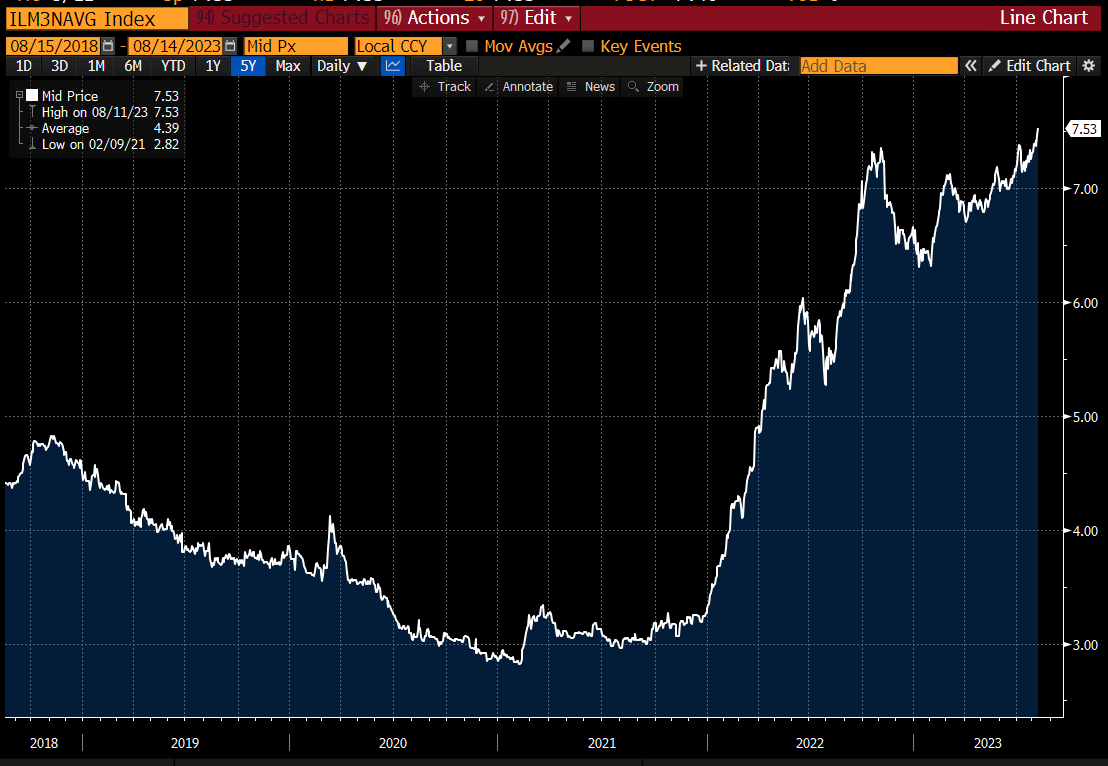Screen dimensions: 1108x766
Task: Collapse the legend box toggle icon
Action: coord(19,95)
